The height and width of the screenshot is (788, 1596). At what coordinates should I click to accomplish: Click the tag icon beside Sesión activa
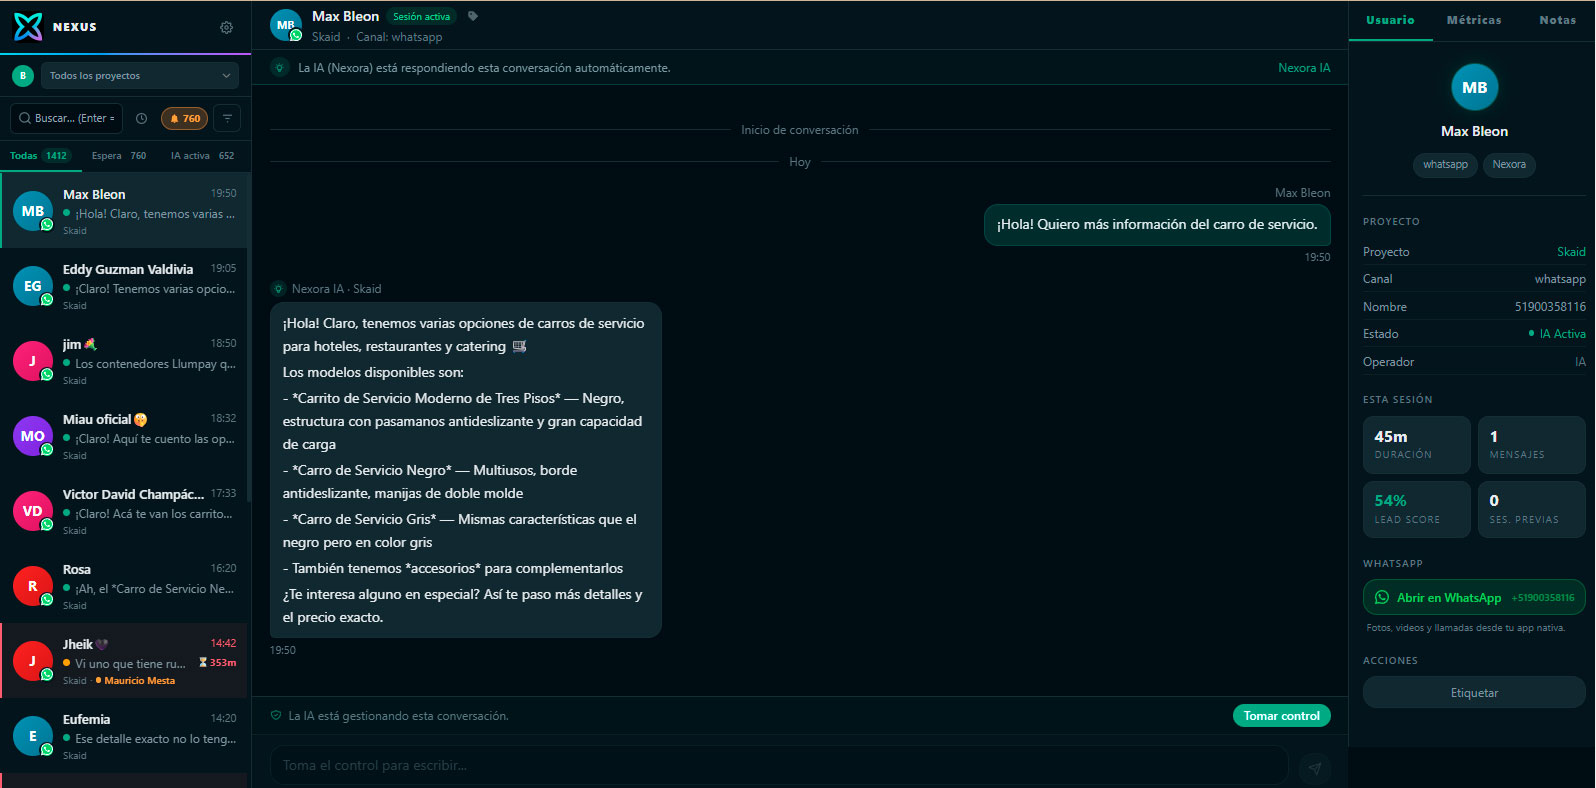coord(473,16)
